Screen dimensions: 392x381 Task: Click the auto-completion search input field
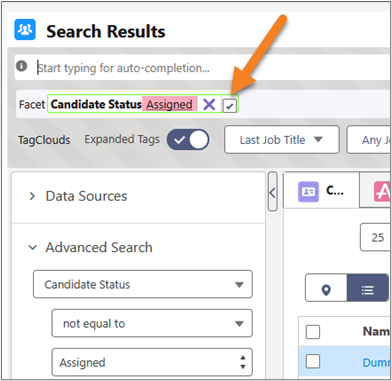213,68
